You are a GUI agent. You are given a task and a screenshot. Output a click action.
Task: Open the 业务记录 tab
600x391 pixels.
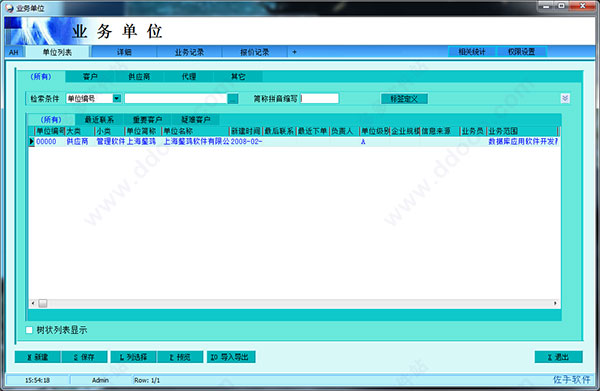pos(189,52)
